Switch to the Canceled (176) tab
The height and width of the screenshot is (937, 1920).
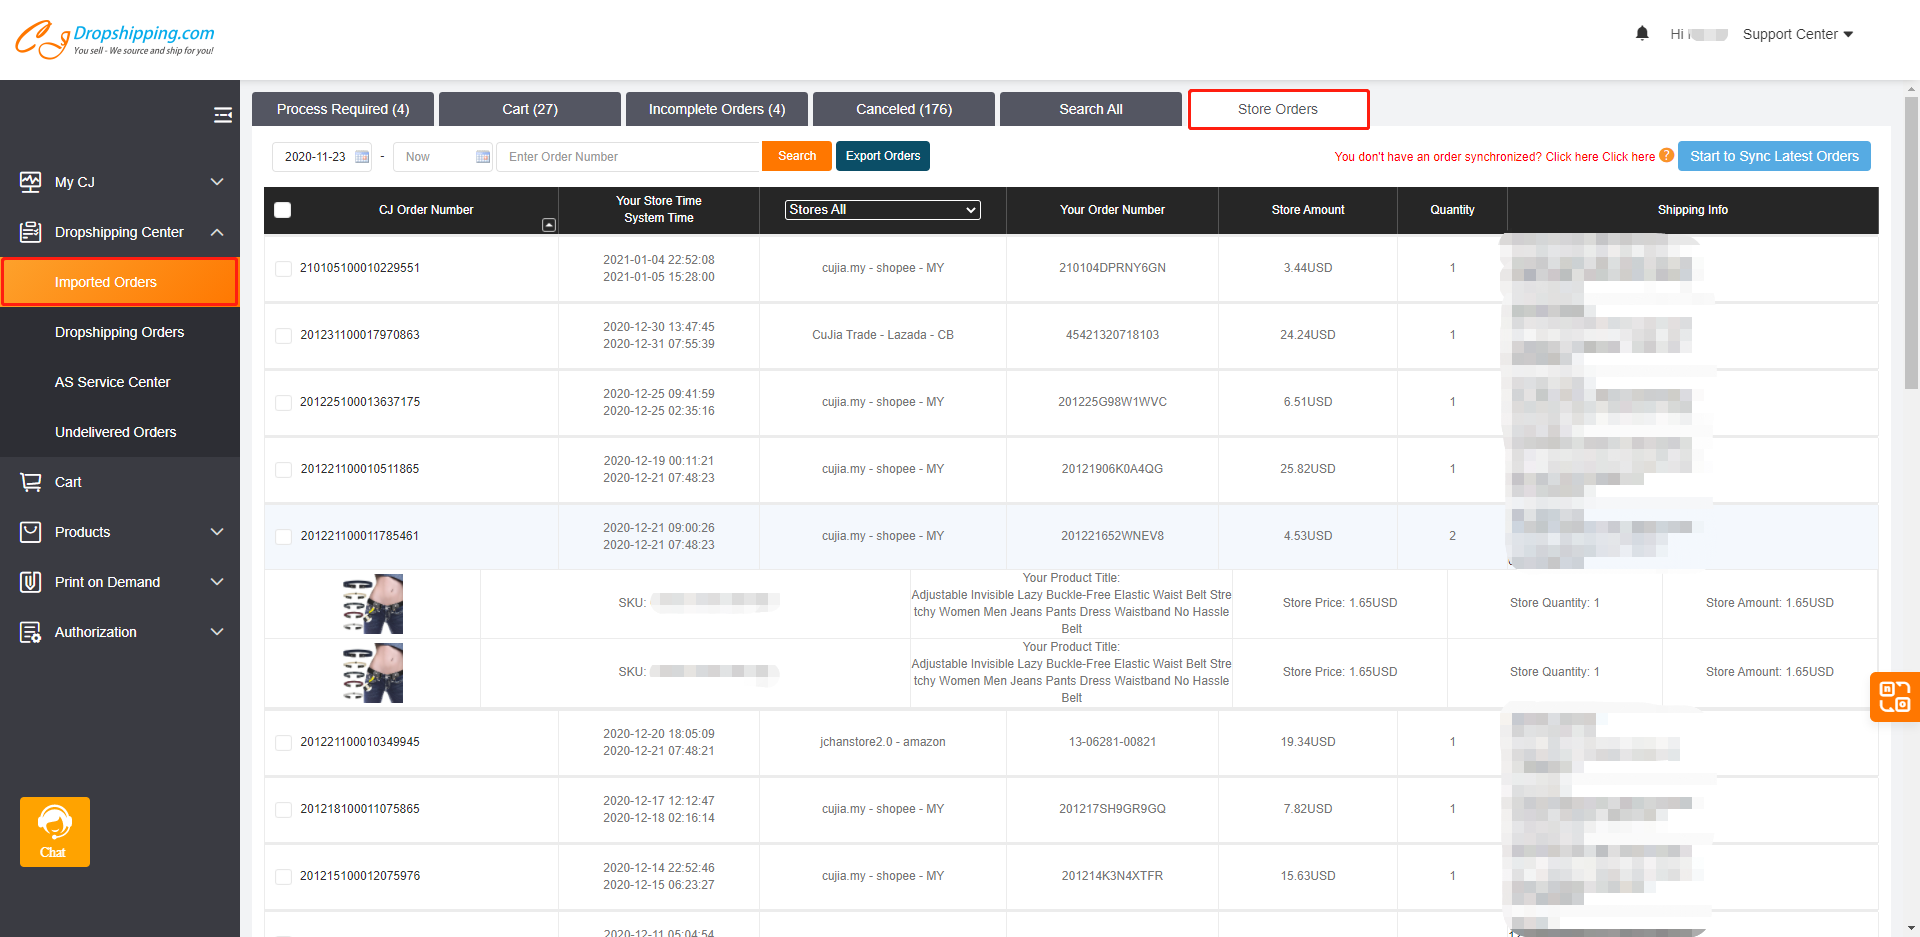tap(903, 109)
